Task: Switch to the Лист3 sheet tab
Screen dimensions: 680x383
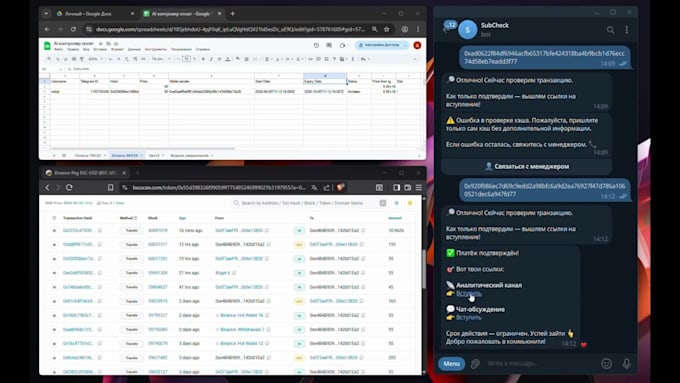Action: pyautogui.click(x=154, y=155)
